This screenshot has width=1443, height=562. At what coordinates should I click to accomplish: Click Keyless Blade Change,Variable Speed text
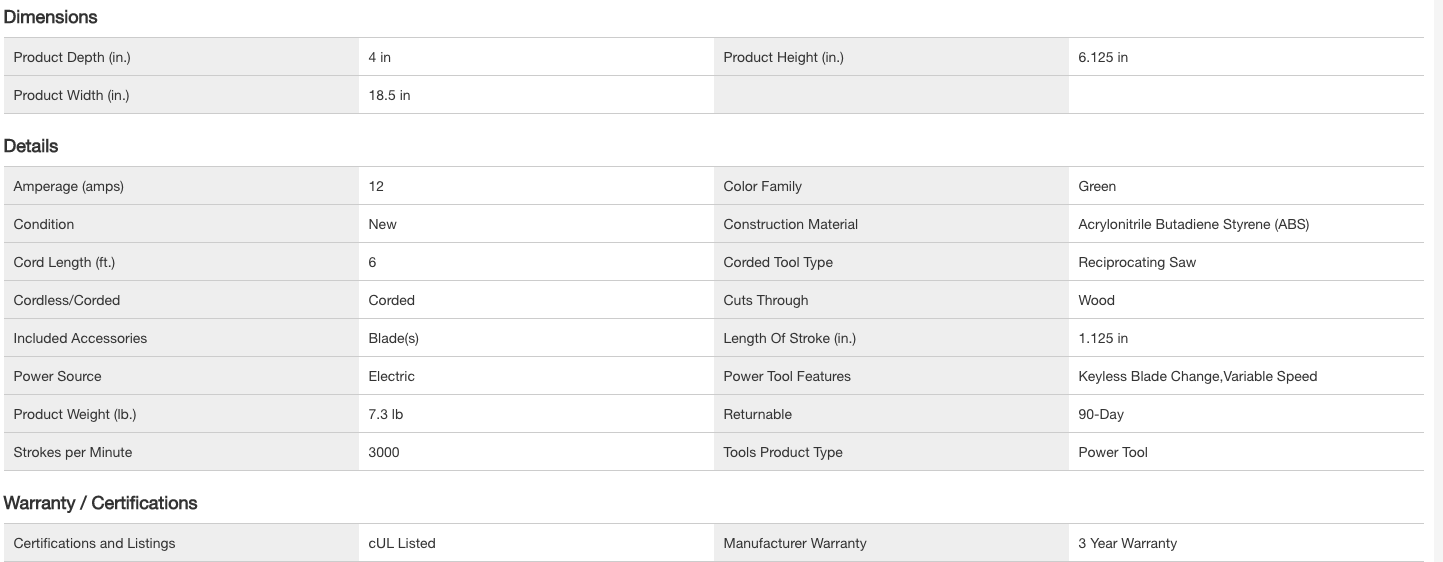[x=1197, y=377]
